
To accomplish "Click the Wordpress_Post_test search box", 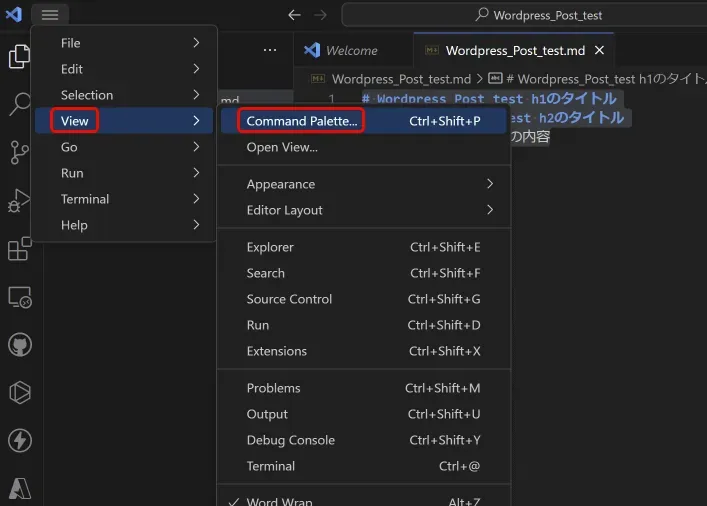I will click(x=540, y=15).
